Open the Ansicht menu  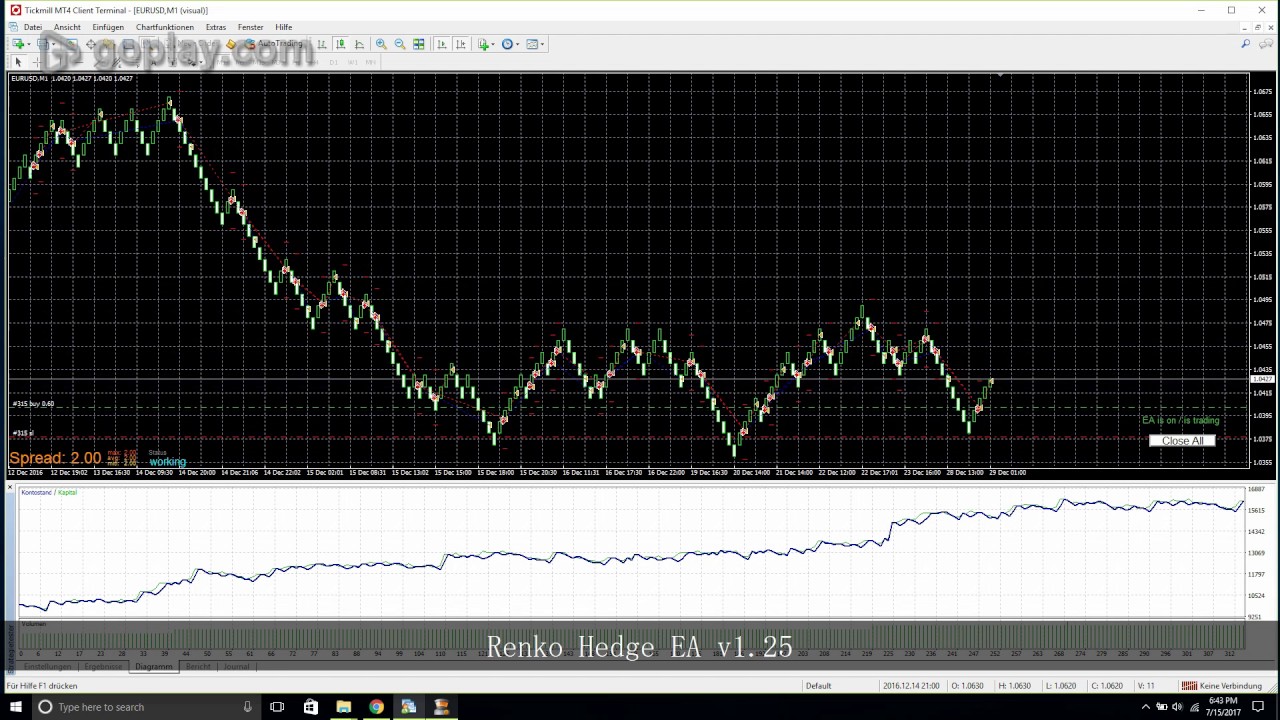click(67, 27)
